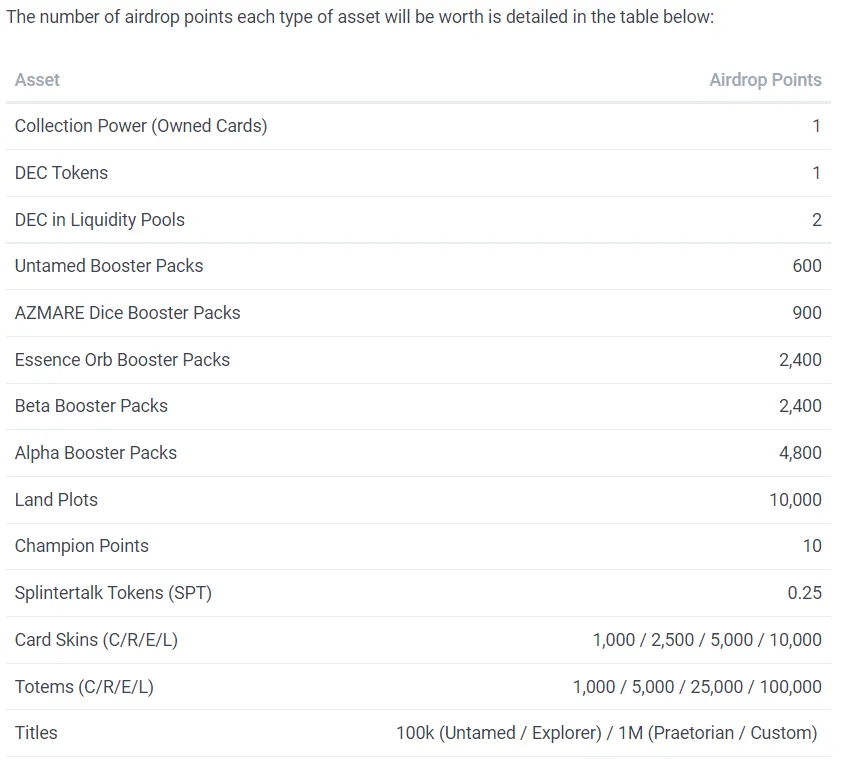Click the Airdrop Points column header
This screenshot has width=847, height=771.
tap(765, 80)
